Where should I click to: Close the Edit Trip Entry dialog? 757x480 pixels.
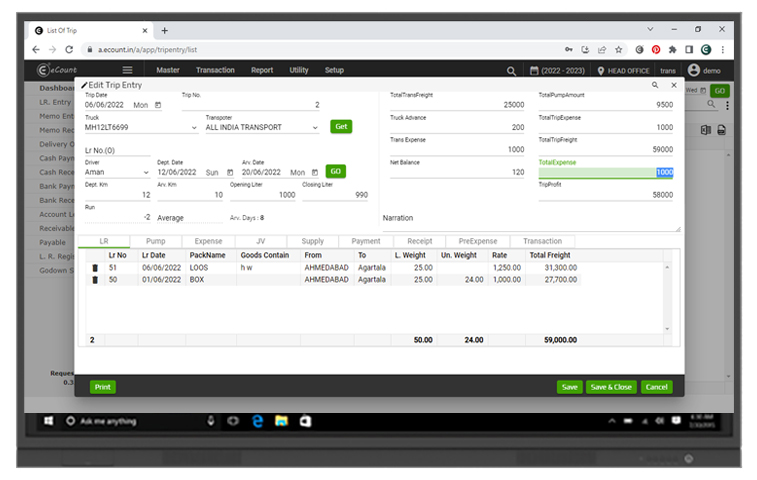(674, 85)
